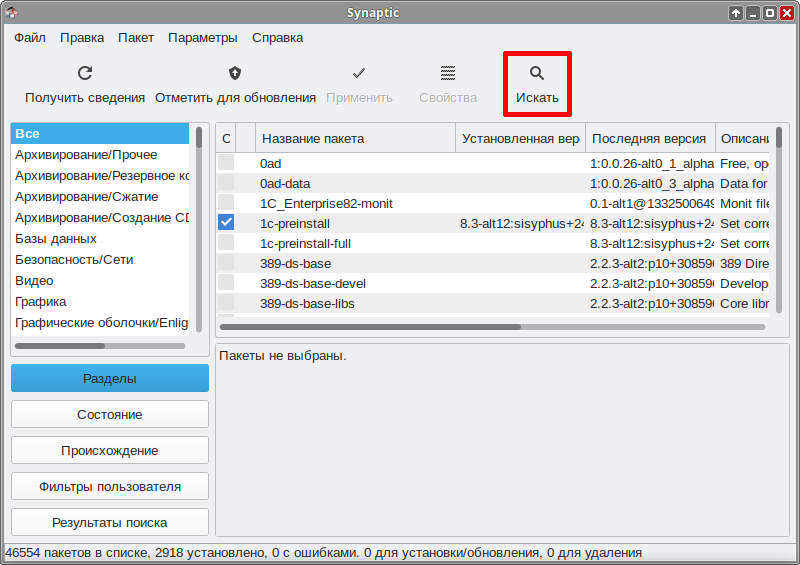Open the Файл menu

pyautogui.click(x=30, y=38)
